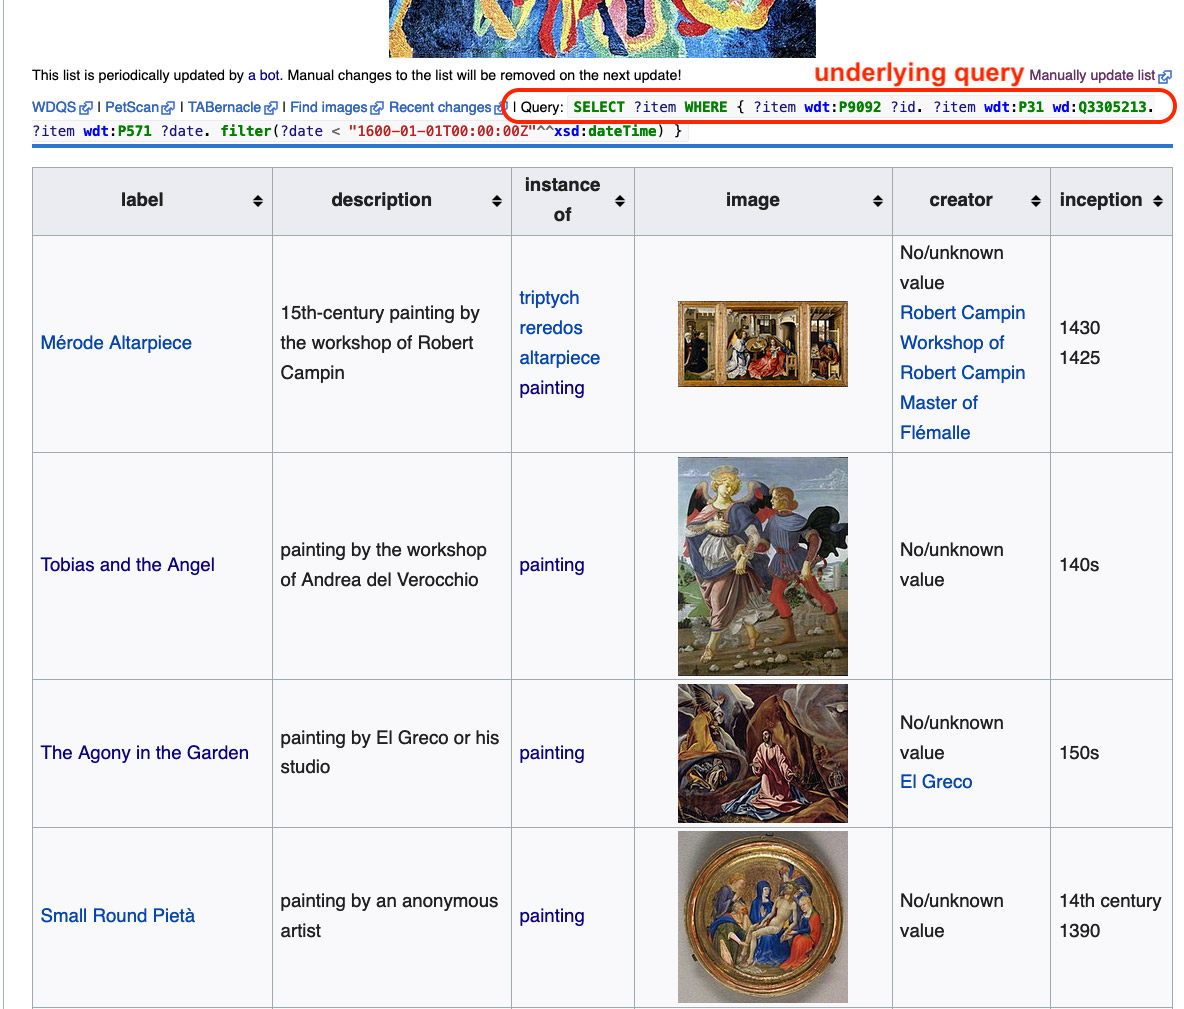Click the triptych instance link
Image resolution: width=1184 pixels, height=1009 pixels.
click(549, 298)
